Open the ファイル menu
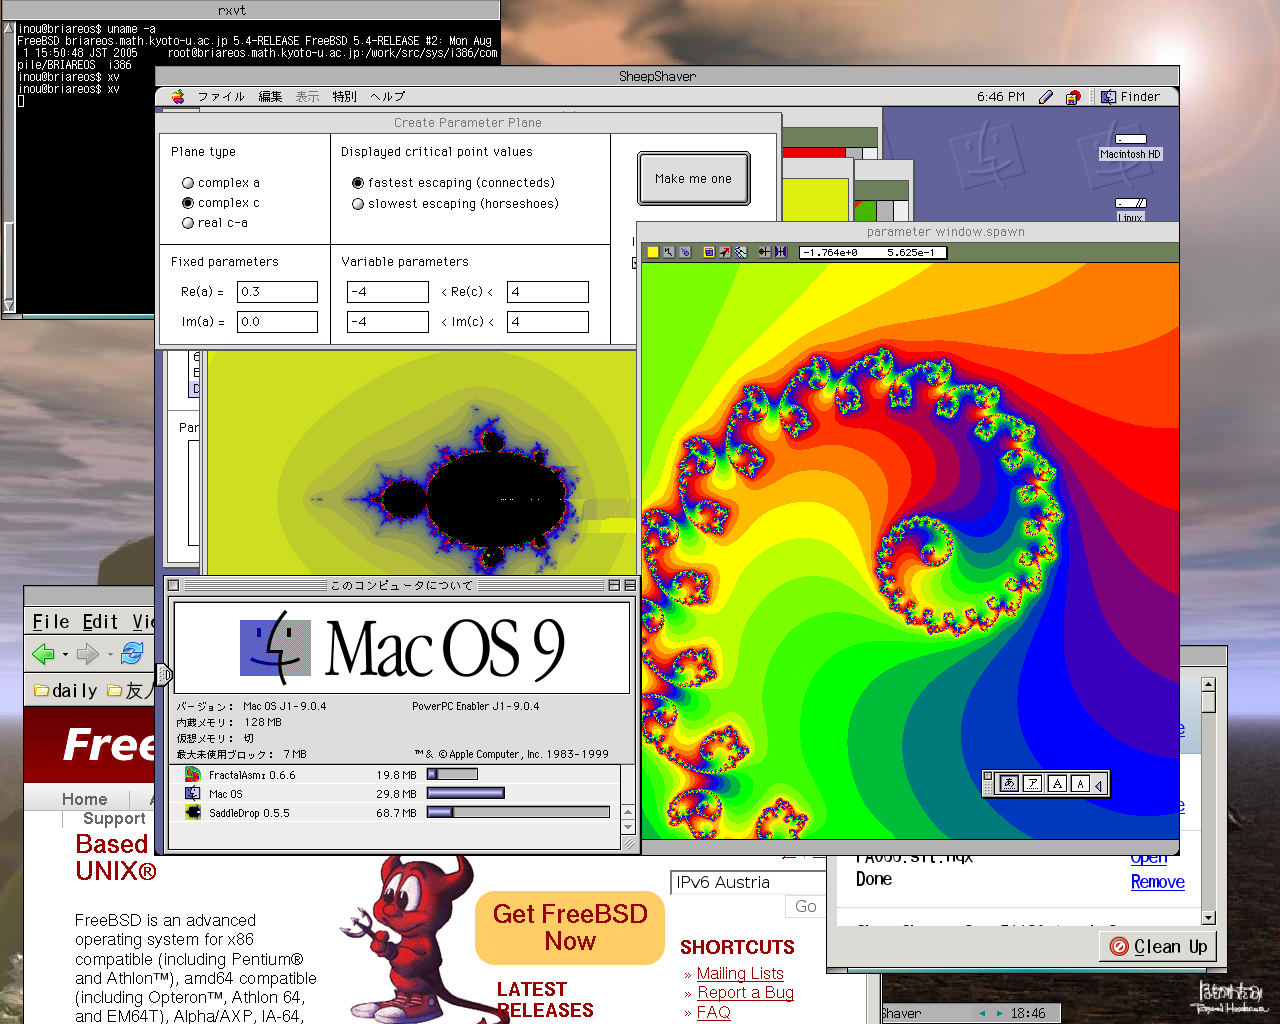Image resolution: width=1280 pixels, height=1024 pixels. pos(221,97)
